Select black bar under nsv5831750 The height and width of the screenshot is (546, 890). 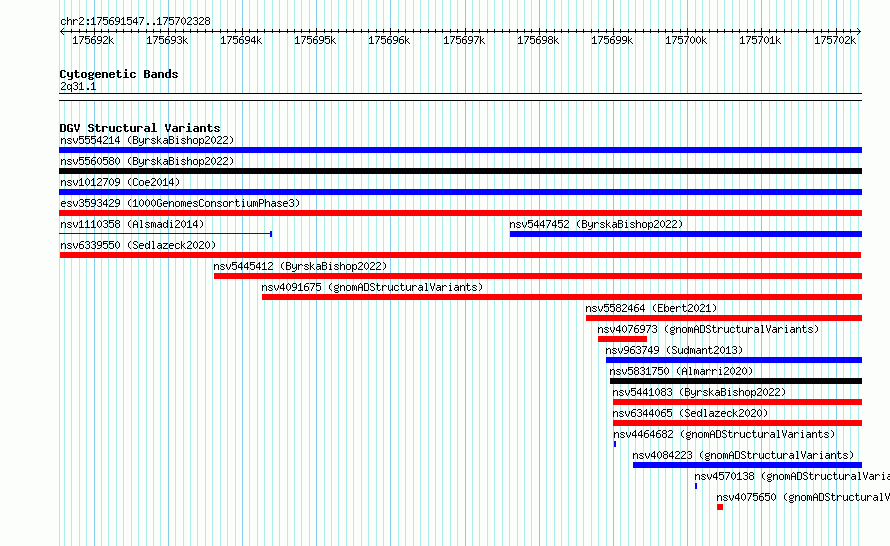(x=736, y=381)
